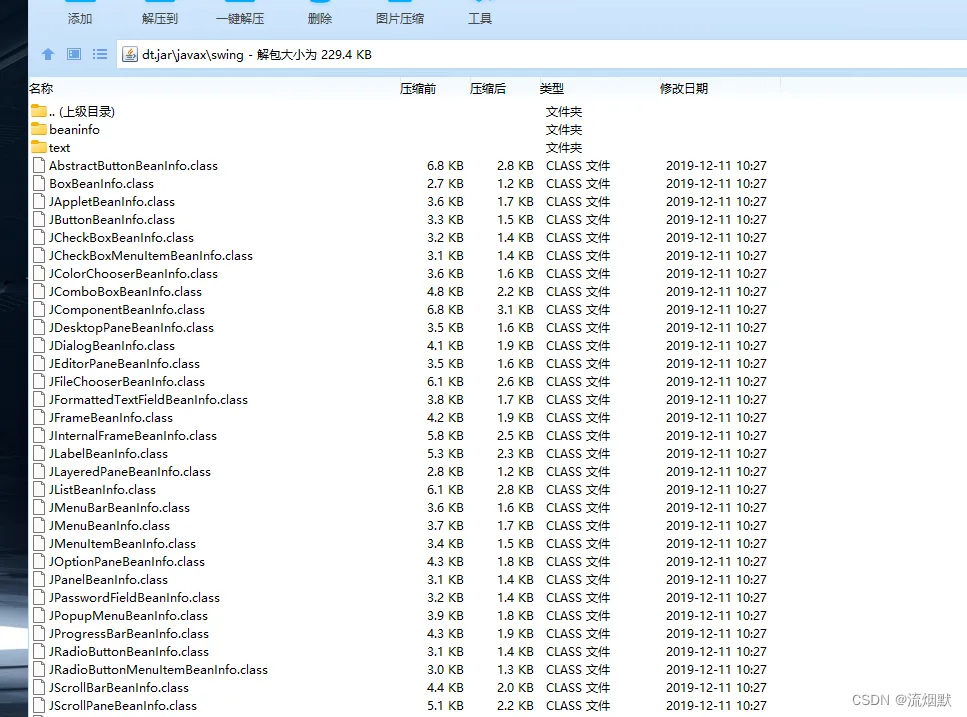The image size is (967, 717).
Task: Click the file icon of JButtonBeanInfo.class
Action: point(39,219)
